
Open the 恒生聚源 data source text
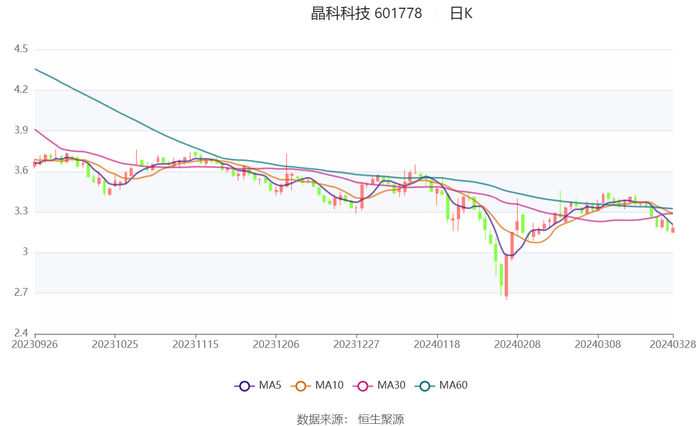point(384,419)
